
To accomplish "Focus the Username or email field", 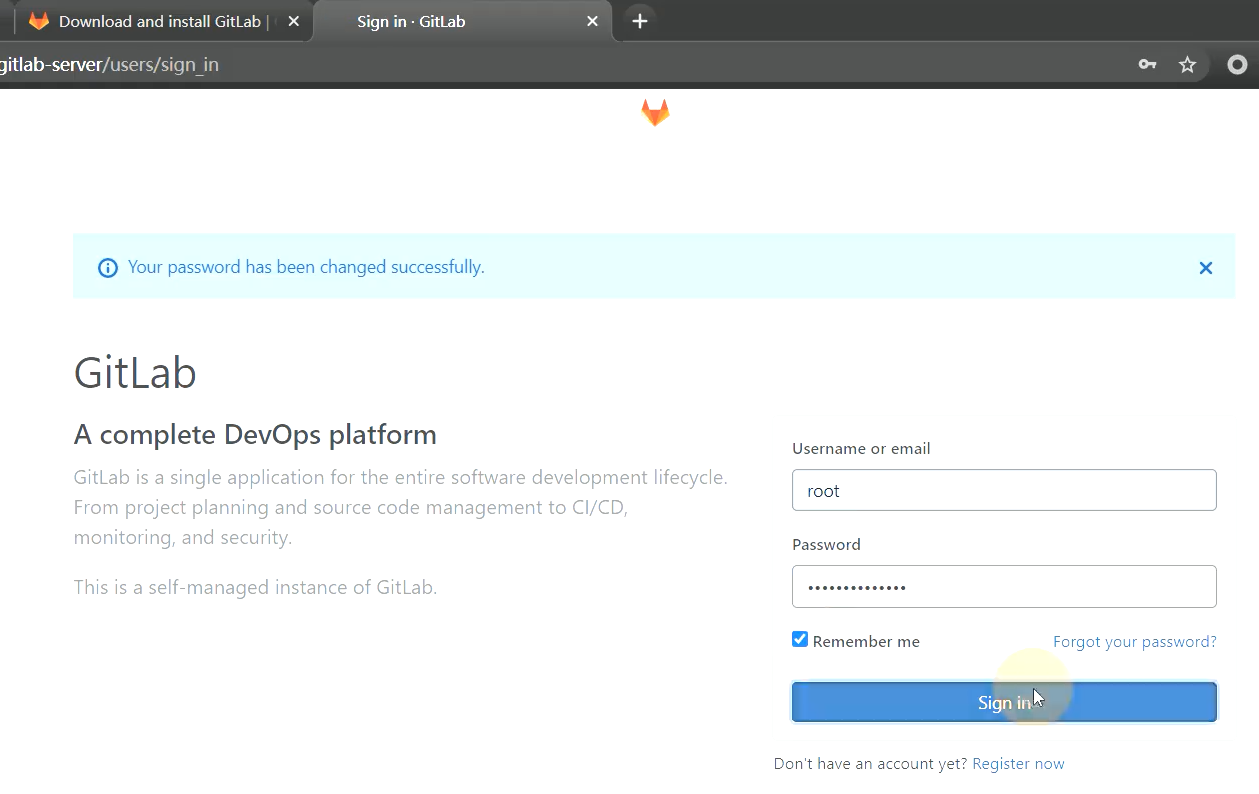I will tap(1004, 491).
